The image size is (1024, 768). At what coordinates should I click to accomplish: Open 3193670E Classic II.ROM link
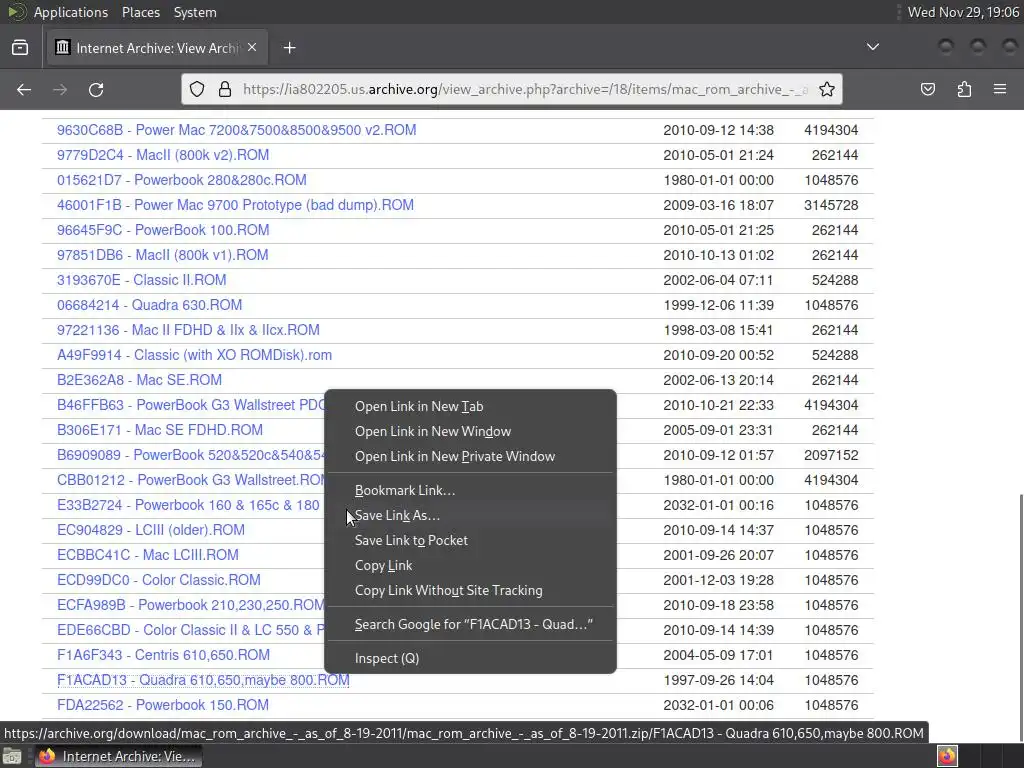click(x=141, y=280)
